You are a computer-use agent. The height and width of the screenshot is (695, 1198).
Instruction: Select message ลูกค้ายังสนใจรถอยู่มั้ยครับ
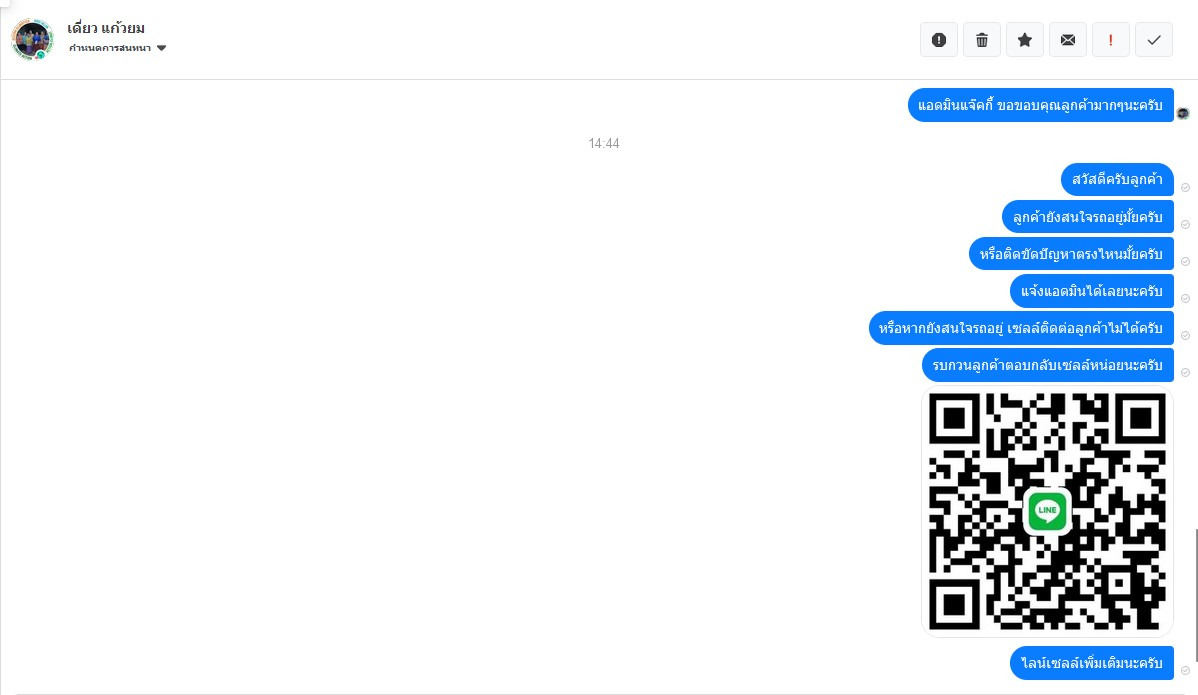pyautogui.click(x=1087, y=217)
